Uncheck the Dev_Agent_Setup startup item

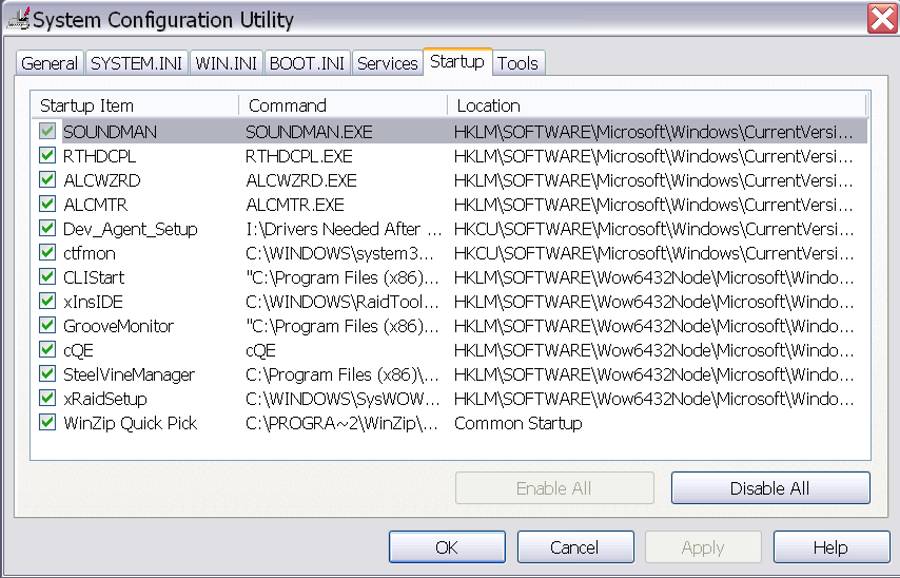(x=47, y=228)
